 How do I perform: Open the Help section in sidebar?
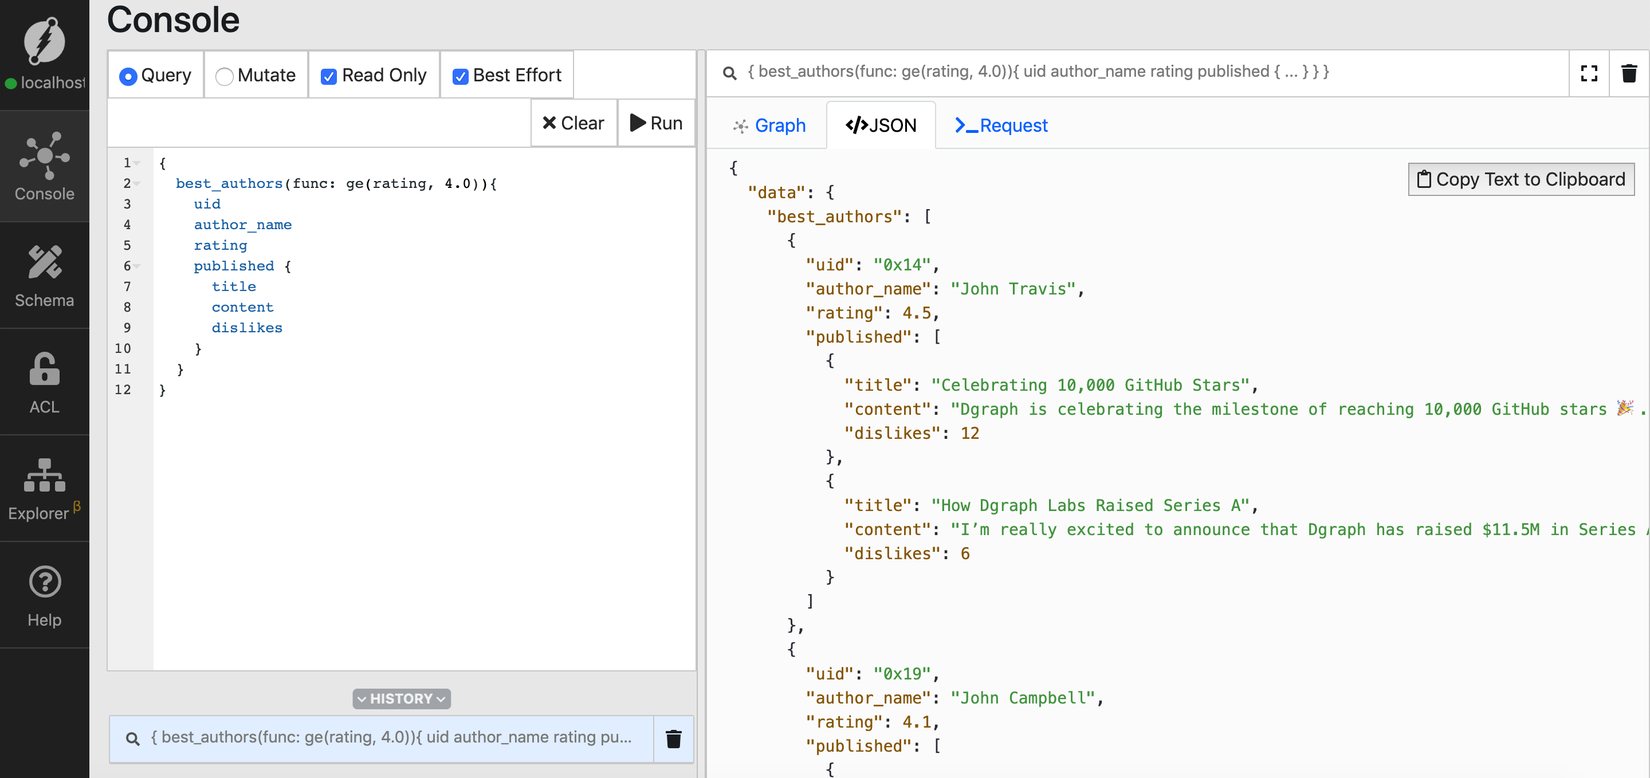tap(44, 596)
